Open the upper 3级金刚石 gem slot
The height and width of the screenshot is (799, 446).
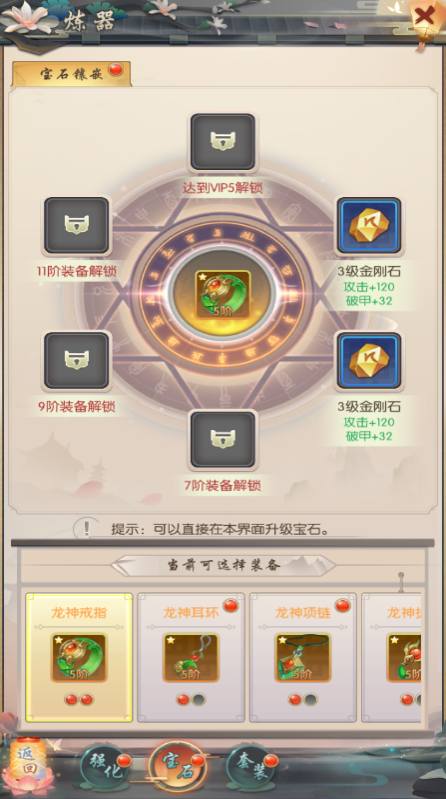369,225
